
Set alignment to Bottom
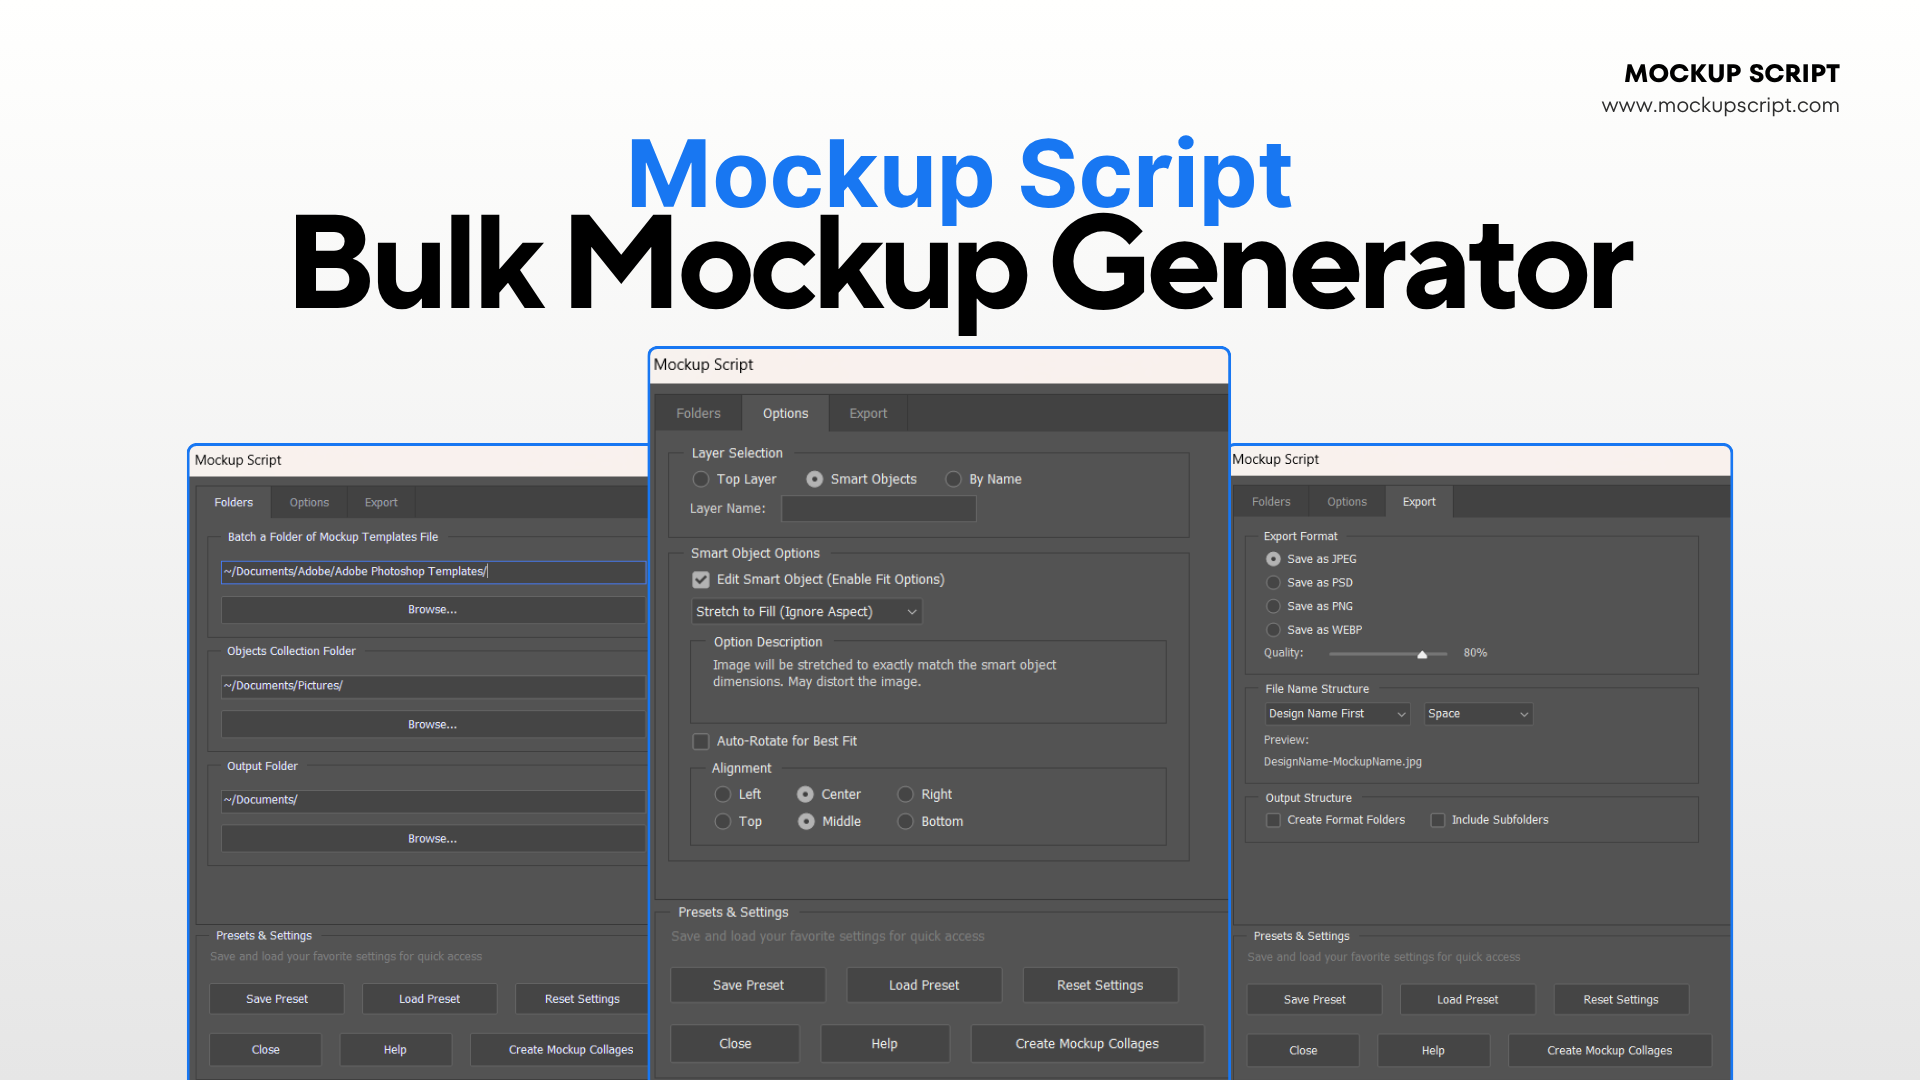click(x=905, y=821)
